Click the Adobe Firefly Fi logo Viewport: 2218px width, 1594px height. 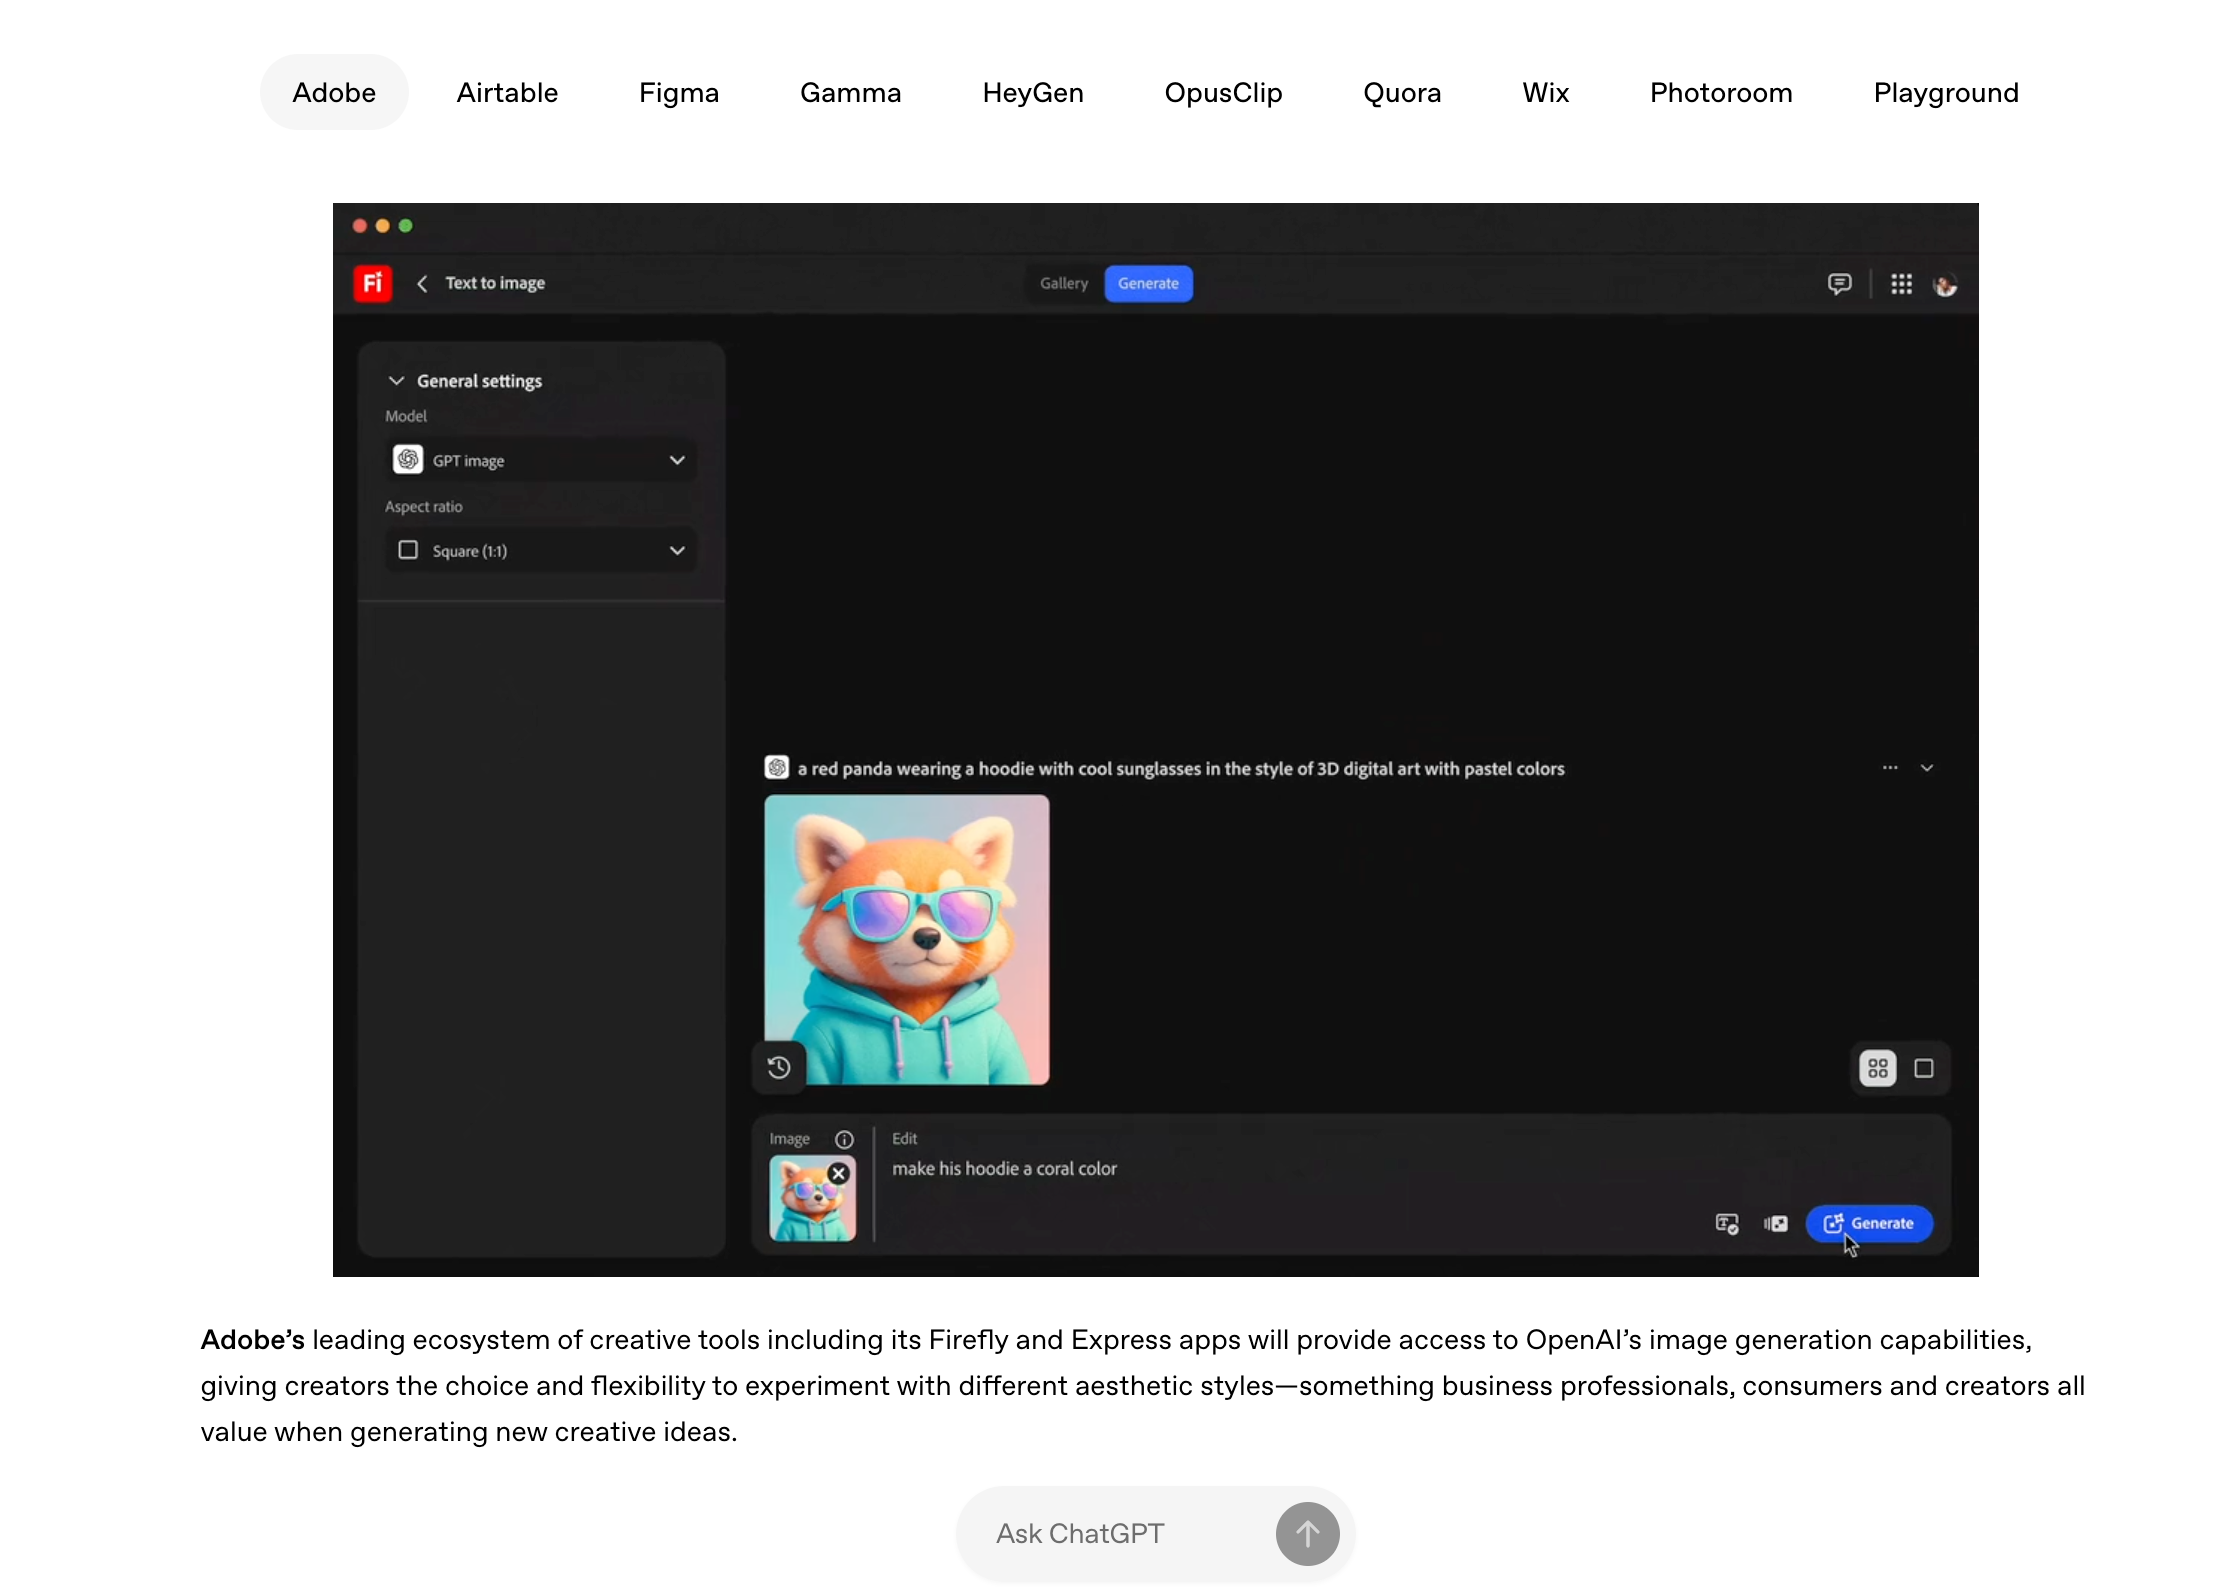tap(372, 283)
